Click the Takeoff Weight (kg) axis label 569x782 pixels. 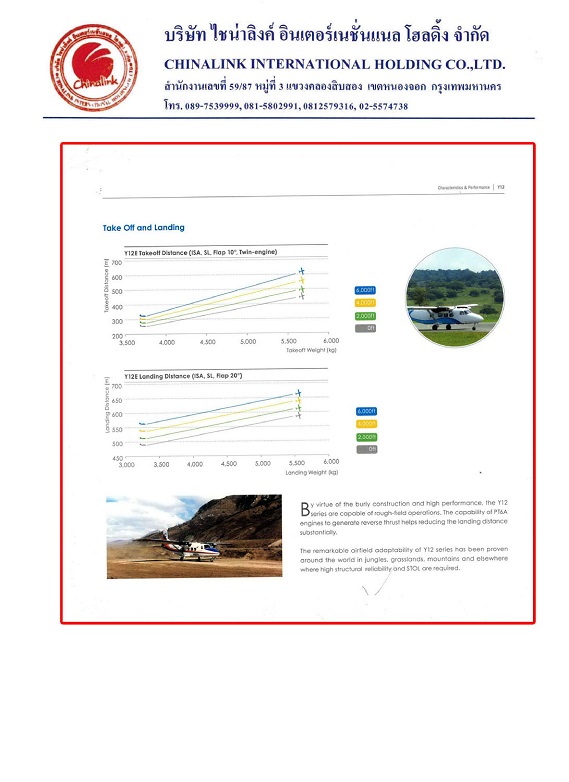[x=311, y=350]
